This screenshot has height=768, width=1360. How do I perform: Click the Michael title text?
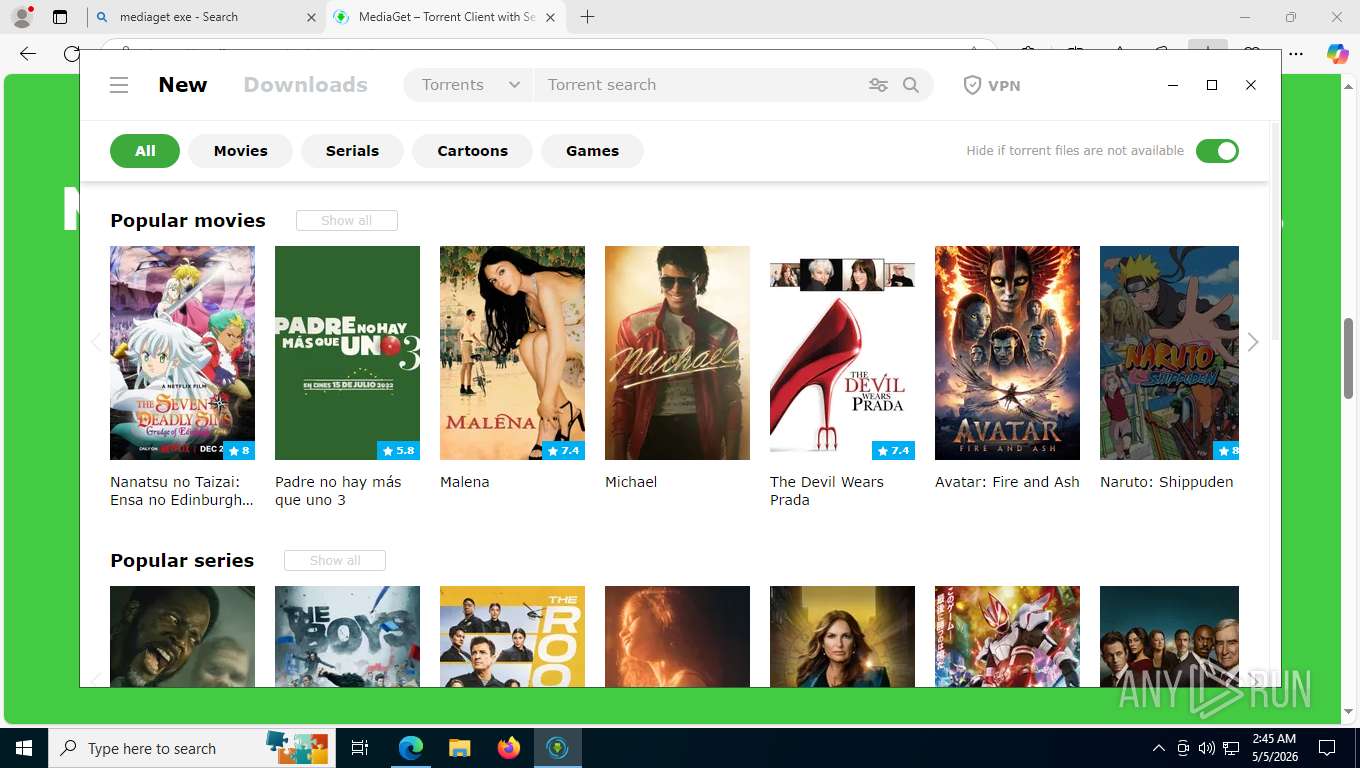(631, 482)
